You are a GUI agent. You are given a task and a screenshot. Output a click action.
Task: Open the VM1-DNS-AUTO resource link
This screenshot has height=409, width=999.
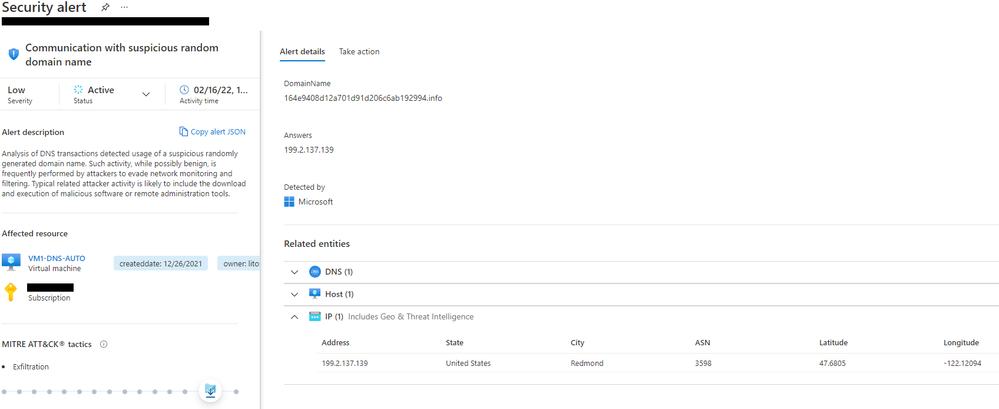(57, 258)
